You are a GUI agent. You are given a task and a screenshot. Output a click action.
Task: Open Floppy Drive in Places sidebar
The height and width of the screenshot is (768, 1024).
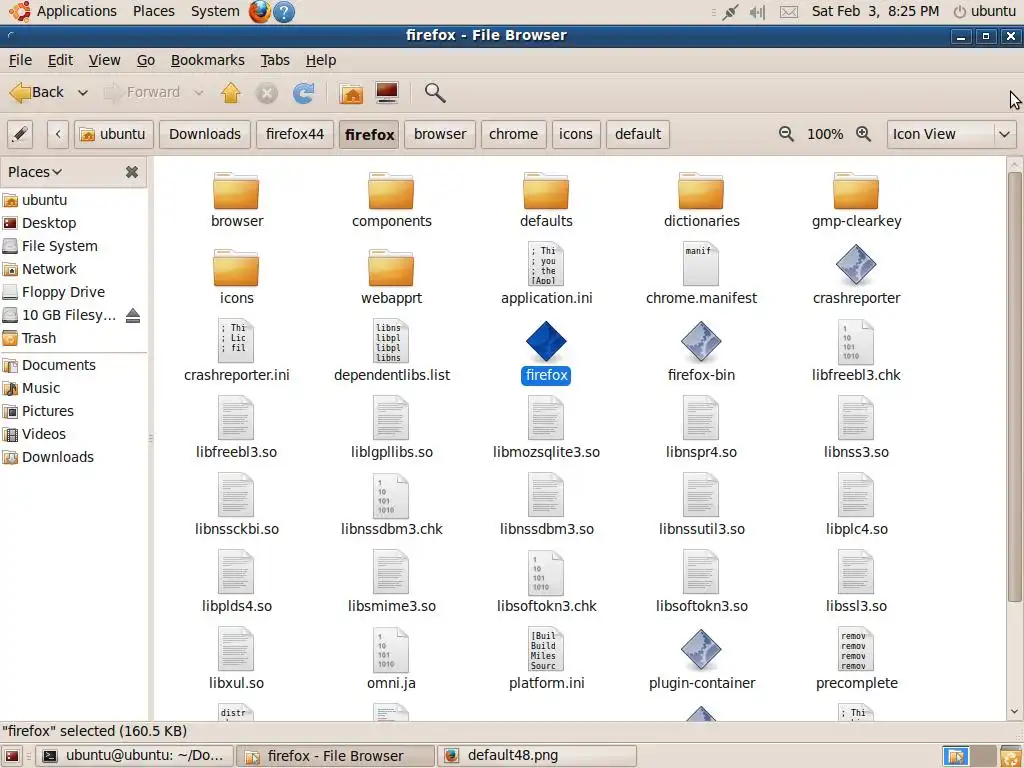coord(63,292)
